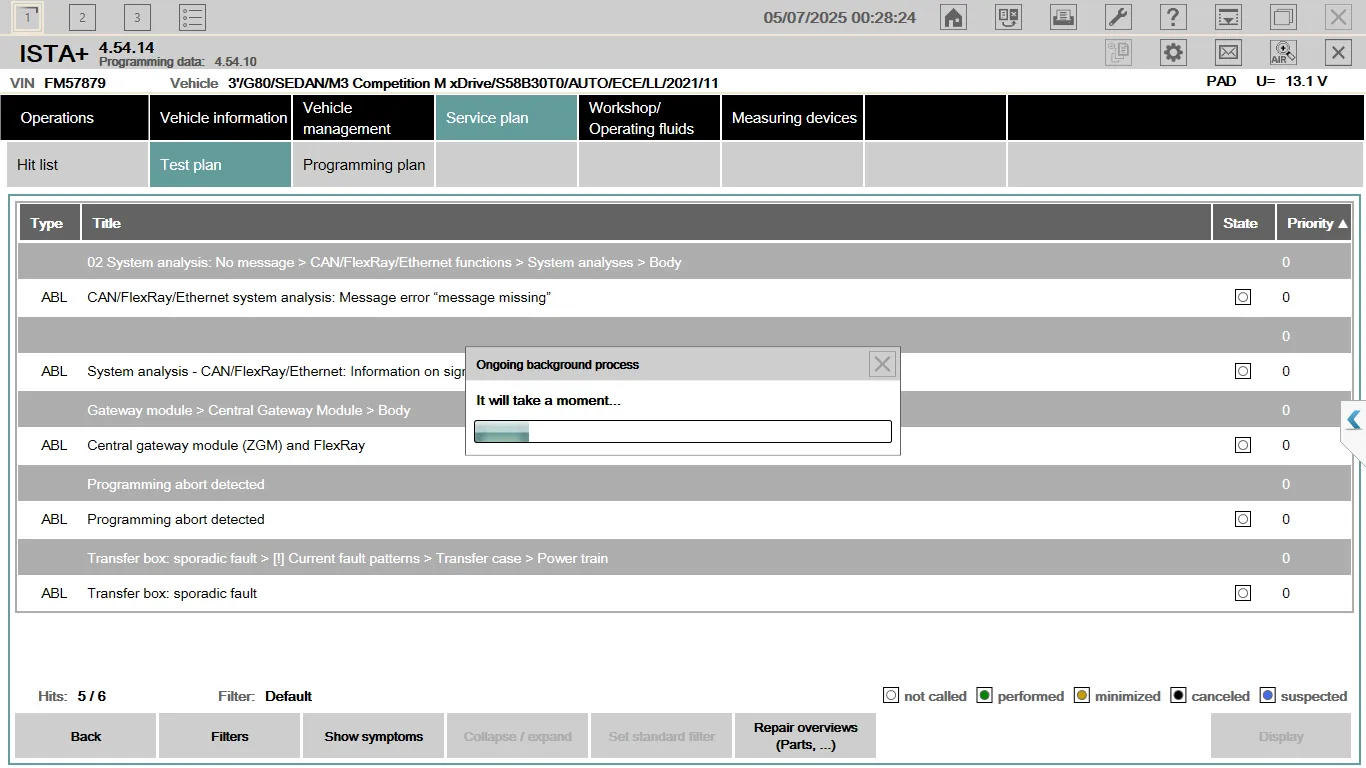Image resolution: width=1366 pixels, height=768 pixels.
Task: Click the Filter: Default label
Action: 265,696
